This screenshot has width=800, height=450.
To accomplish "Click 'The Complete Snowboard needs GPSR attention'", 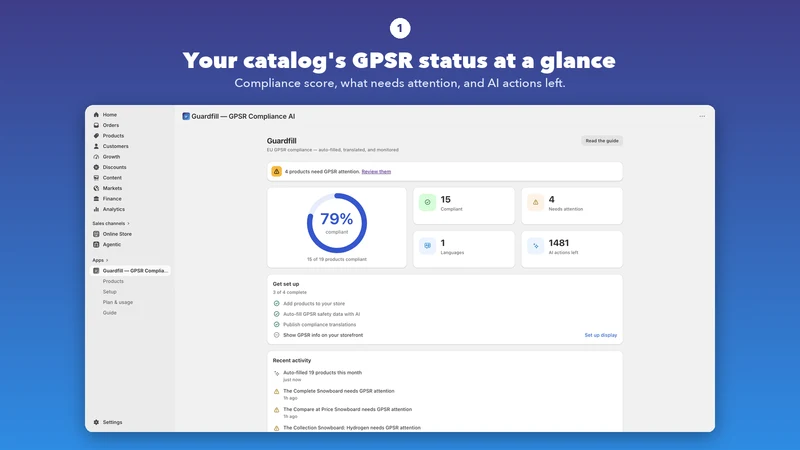I will click(339, 391).
